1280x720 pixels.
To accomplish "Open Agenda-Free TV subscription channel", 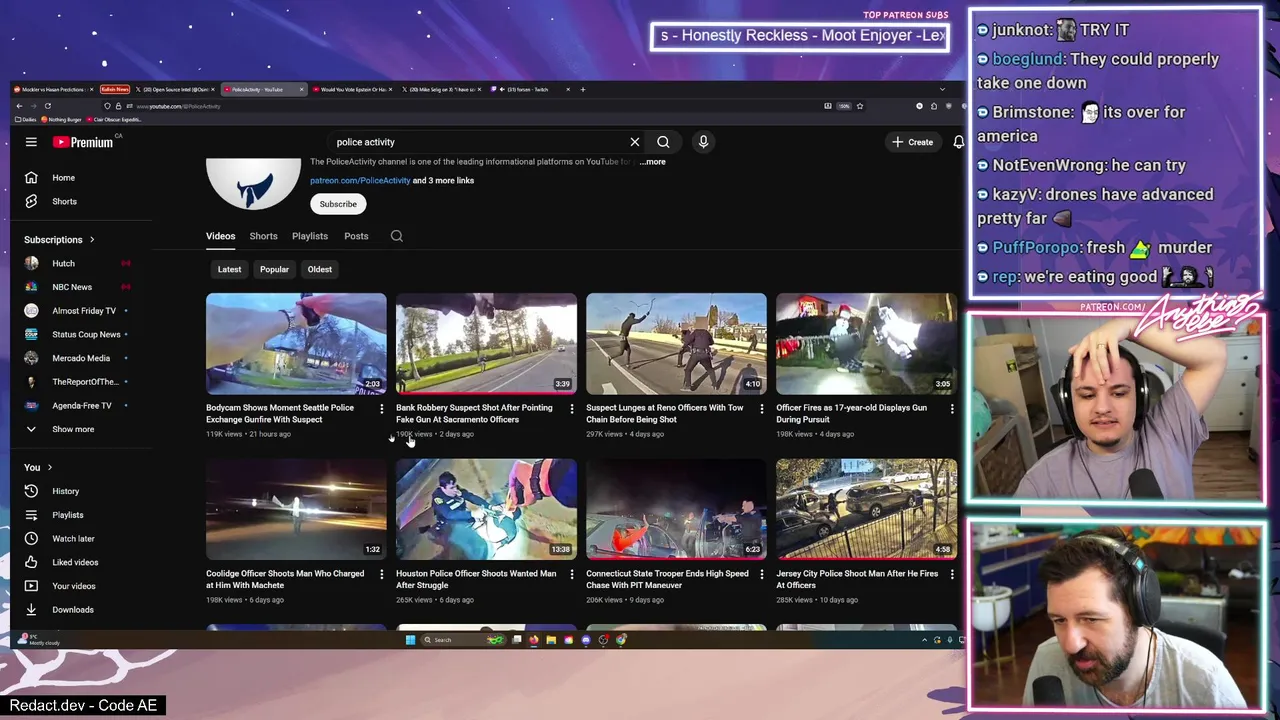I will point(80,405).
